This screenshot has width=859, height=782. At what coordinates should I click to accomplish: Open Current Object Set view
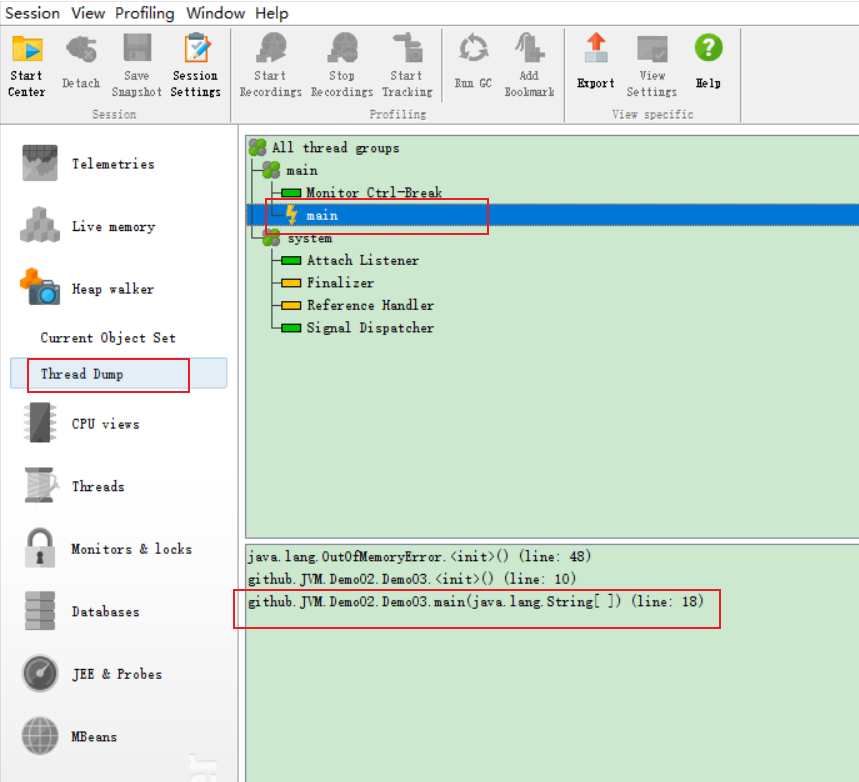pyautogui.click(x=108, y=338)
